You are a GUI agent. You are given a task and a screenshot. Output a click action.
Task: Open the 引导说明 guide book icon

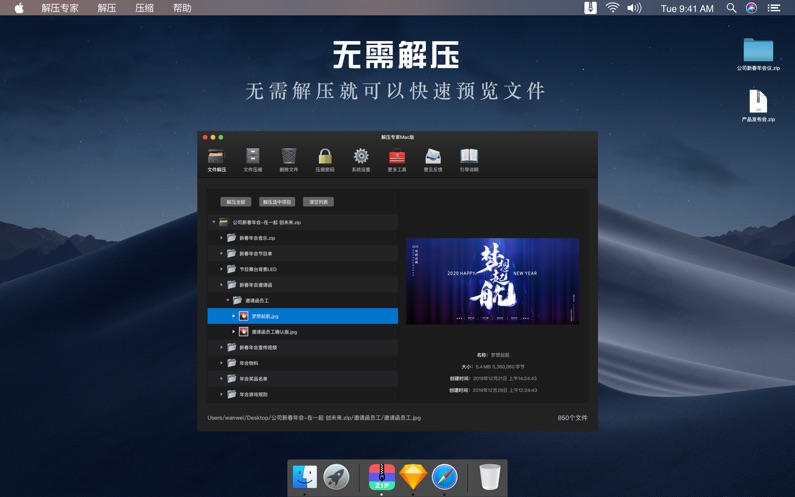[469, 157]
